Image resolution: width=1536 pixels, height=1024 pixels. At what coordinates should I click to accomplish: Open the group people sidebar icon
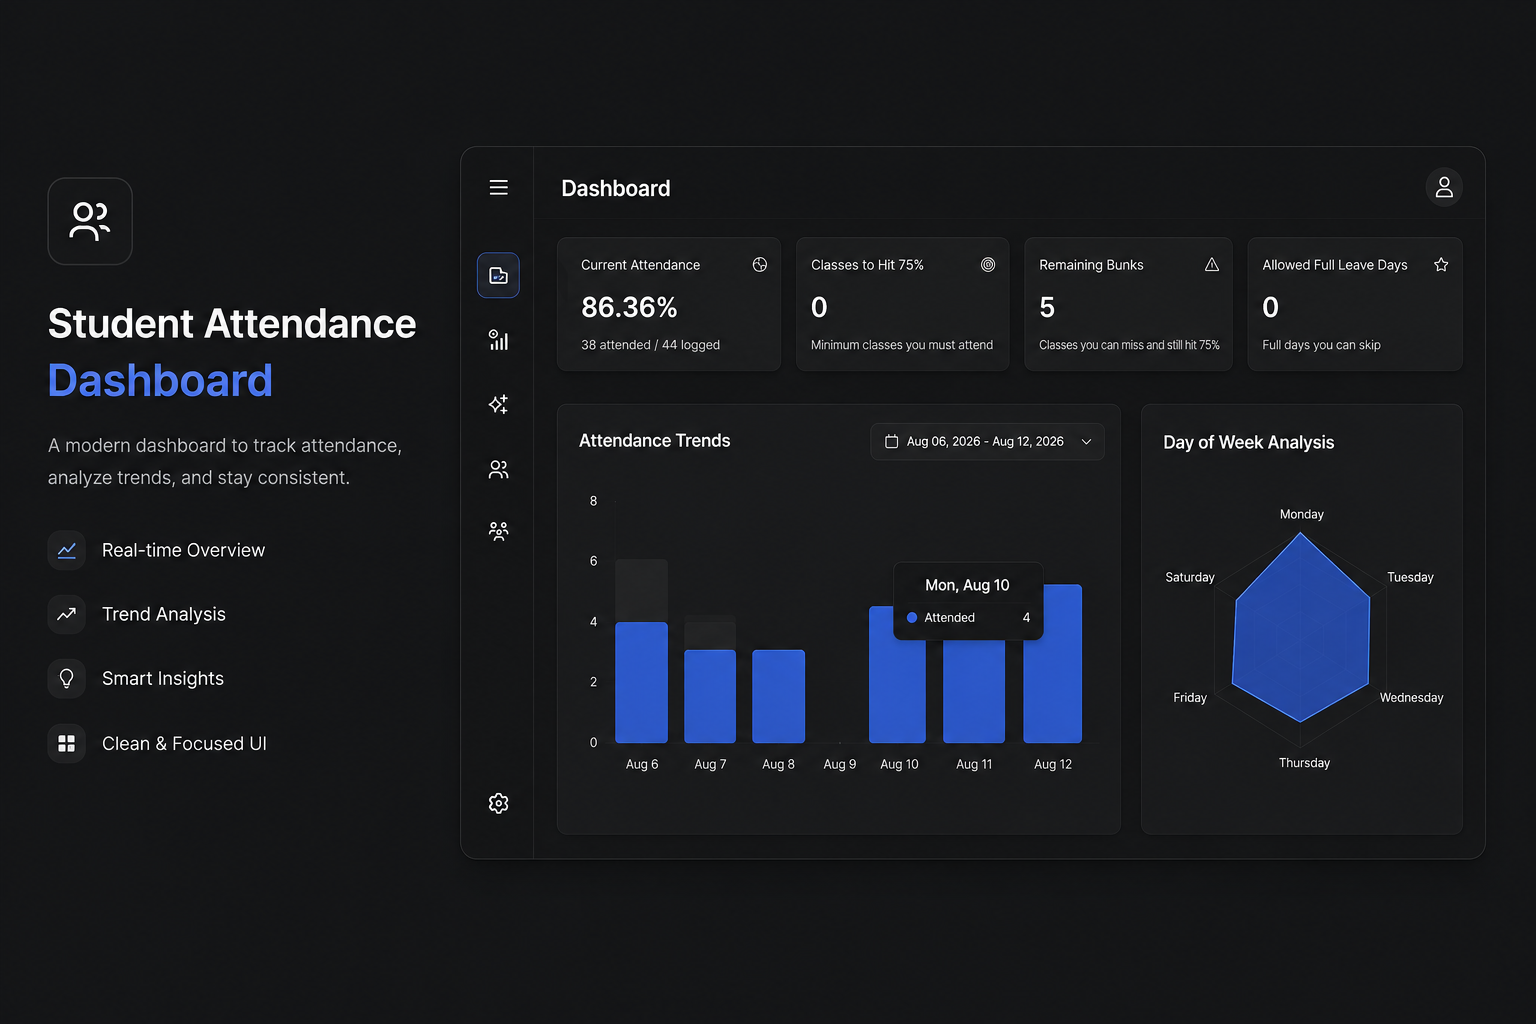[x=498, y=531]
